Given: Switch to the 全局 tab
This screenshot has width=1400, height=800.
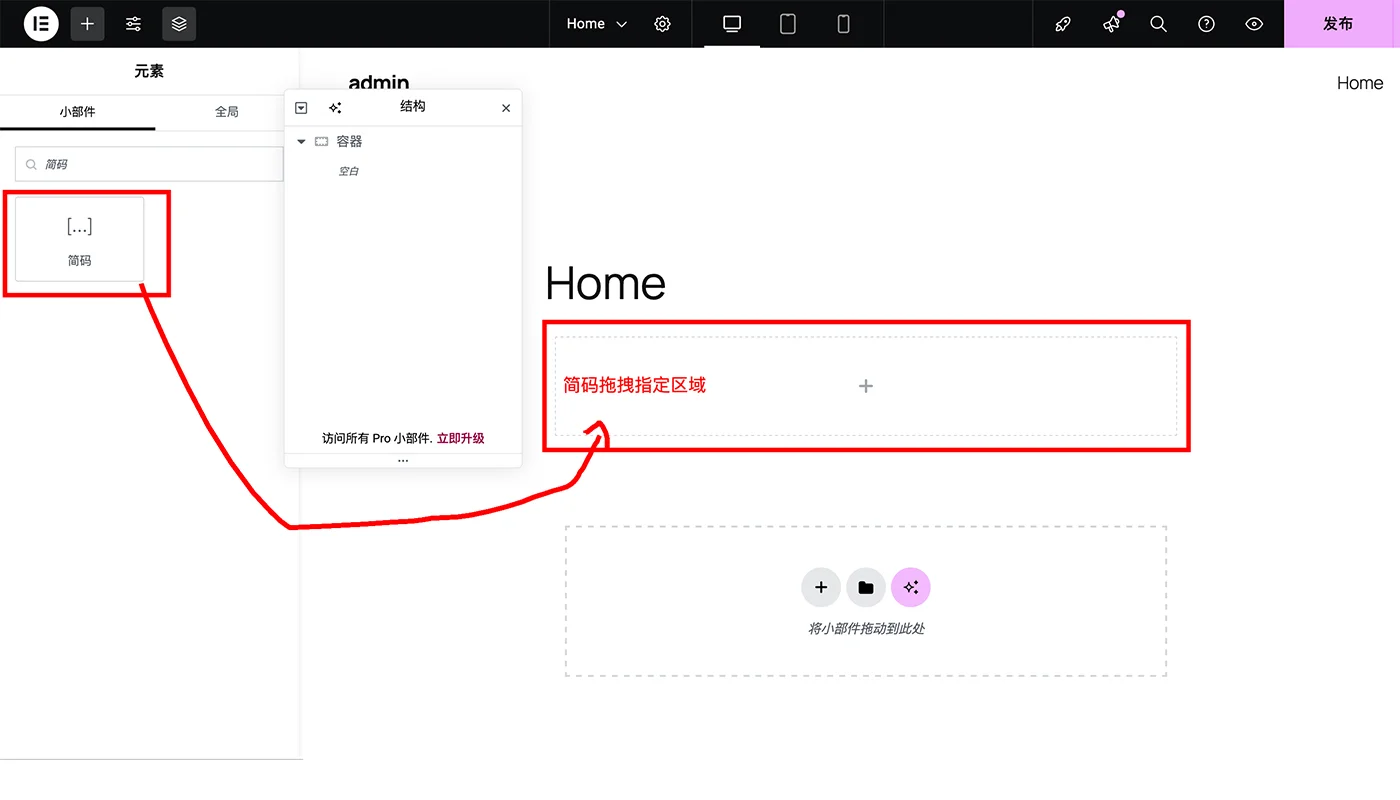Looking at the screenshot, I should click(227, 112).
